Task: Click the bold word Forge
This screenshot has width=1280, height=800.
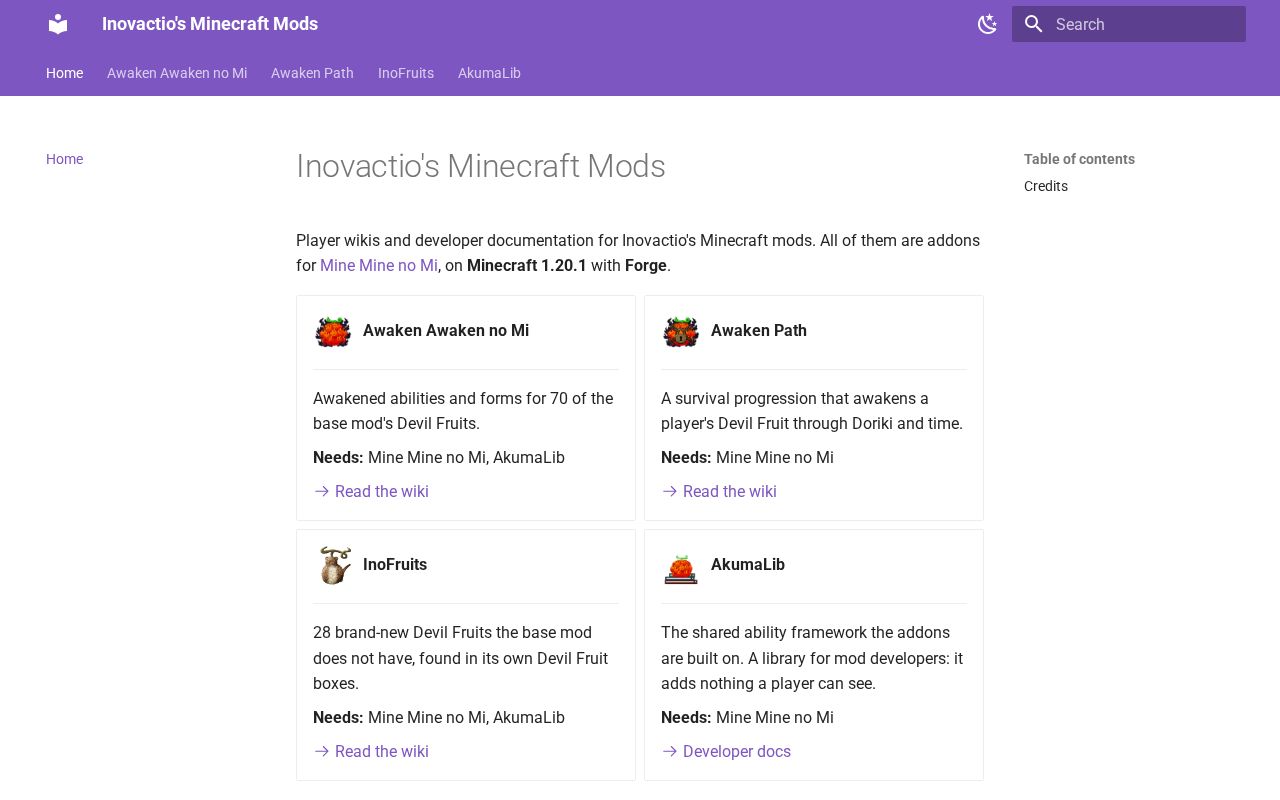Action: tap(646, 265)
